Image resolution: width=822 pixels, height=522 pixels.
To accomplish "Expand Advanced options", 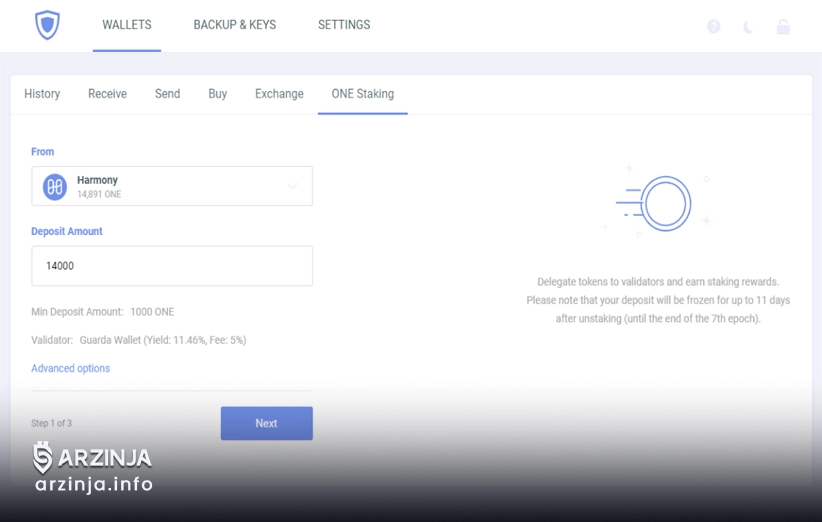I will [x=70, y=368].
